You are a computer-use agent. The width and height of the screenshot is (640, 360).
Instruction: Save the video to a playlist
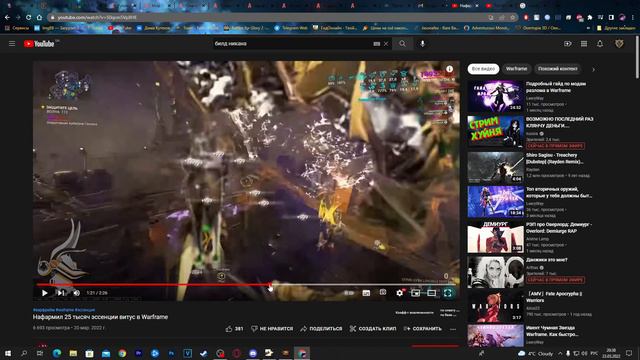422,329
